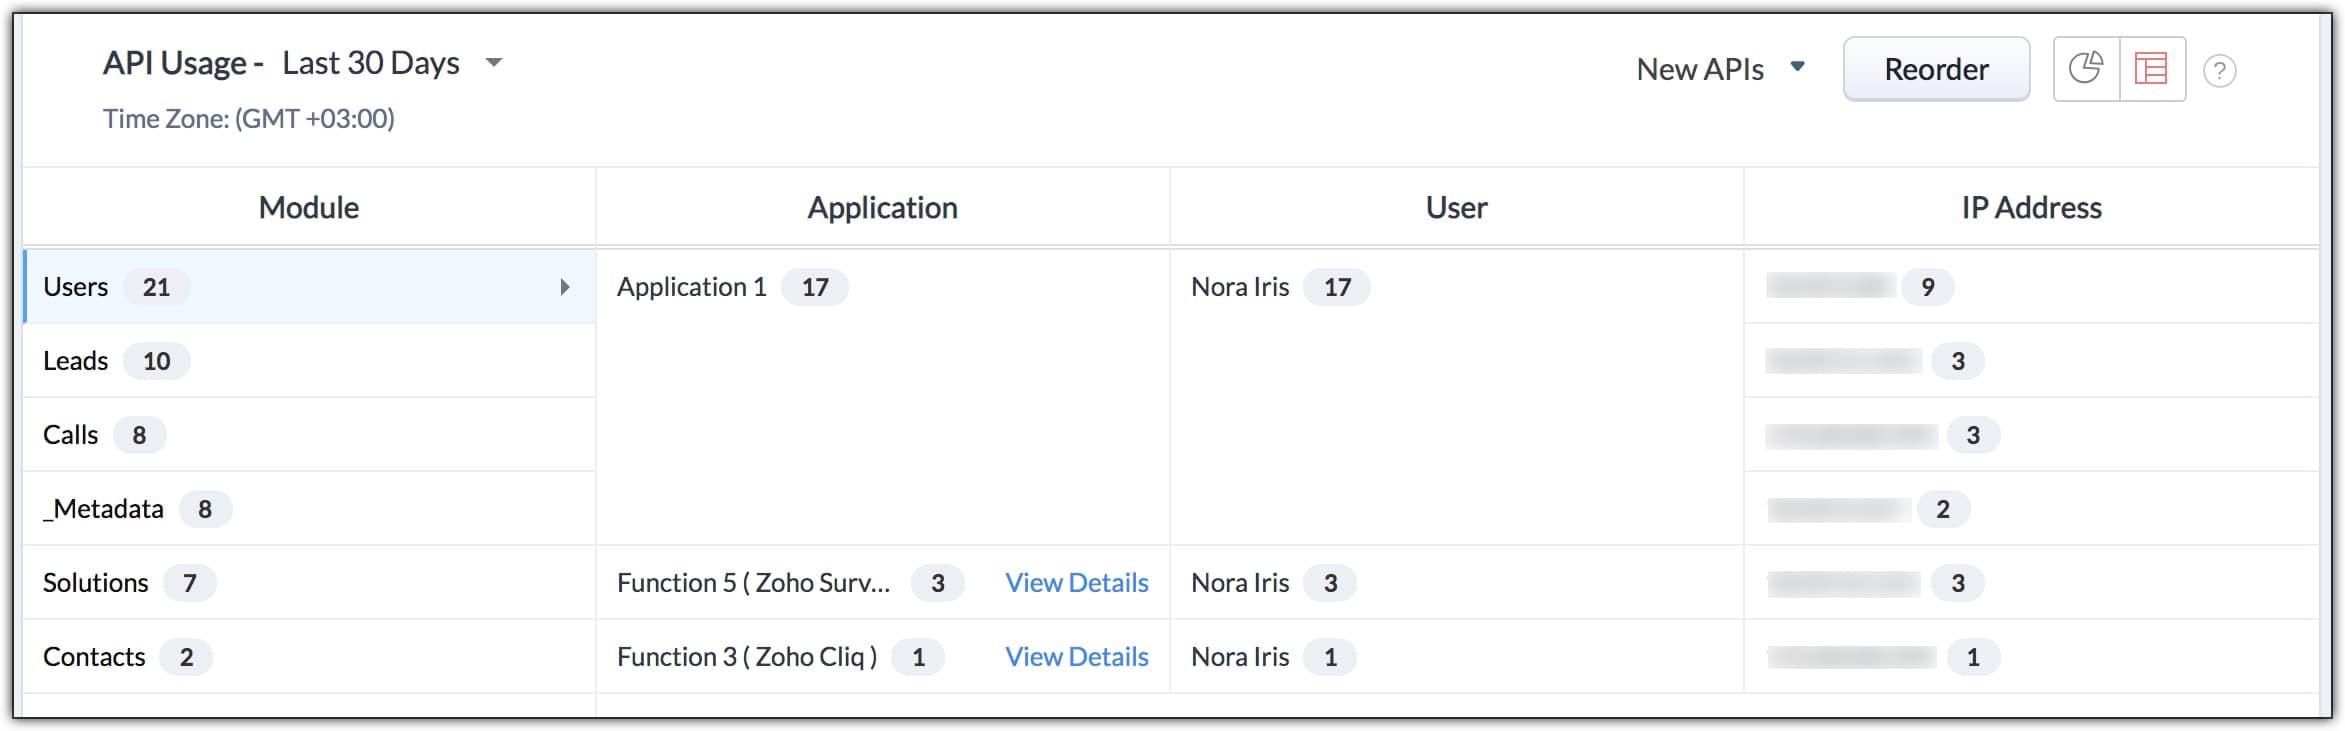Open the help question mark icon

point(2219,71)
